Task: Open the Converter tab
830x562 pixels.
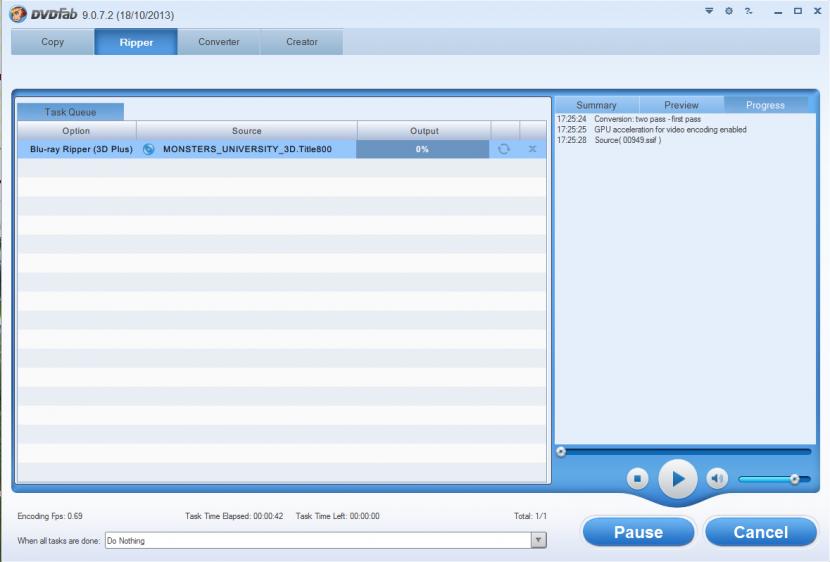Action: [x=219, y=42]
